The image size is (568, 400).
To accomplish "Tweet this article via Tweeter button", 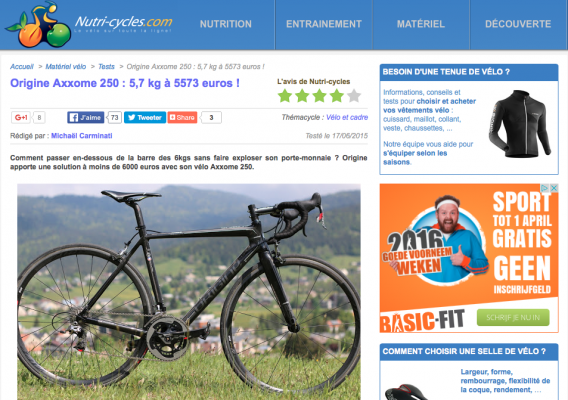I will [145, 117].
